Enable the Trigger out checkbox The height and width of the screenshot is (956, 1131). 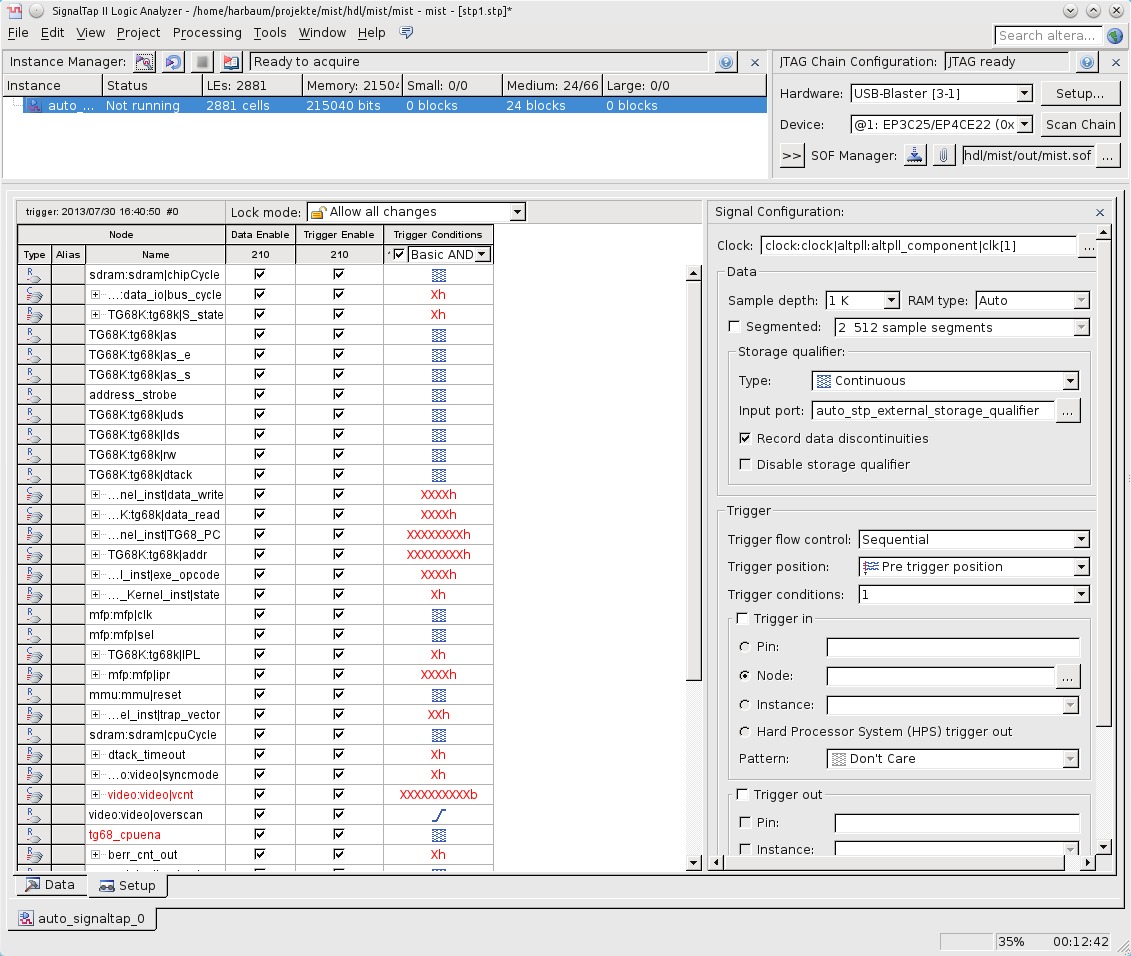point(742,794)
